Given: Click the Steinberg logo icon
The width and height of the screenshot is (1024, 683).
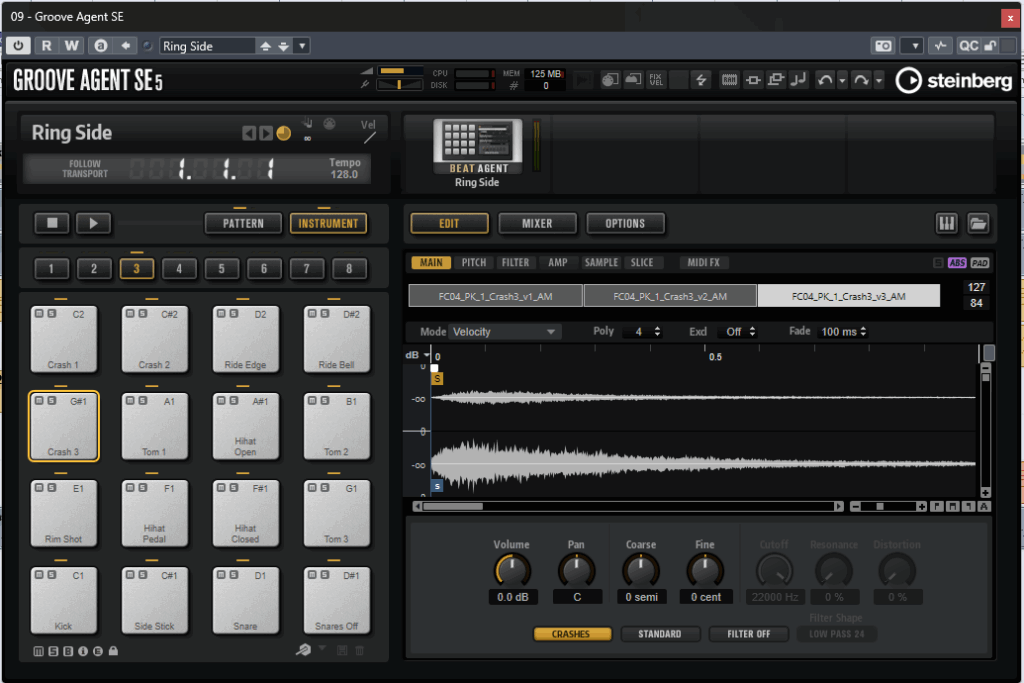Looking at the screenshot, I should coord(908,81).
